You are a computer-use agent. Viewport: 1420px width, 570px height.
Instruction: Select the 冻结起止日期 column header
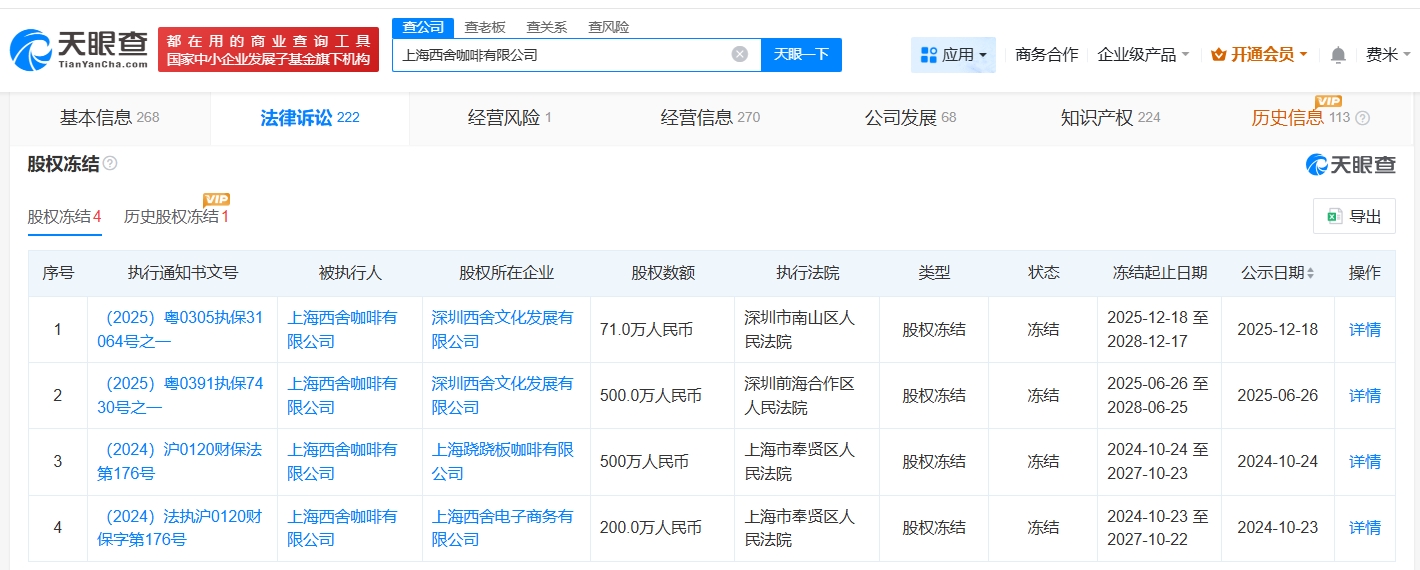[x=1159, y=273]
